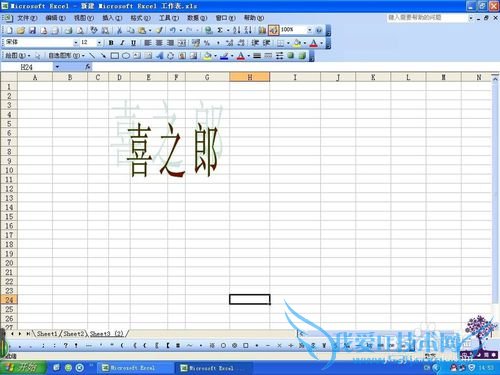Toggle Italic formatting
This screenshot has height=375, width=500.
122,43
